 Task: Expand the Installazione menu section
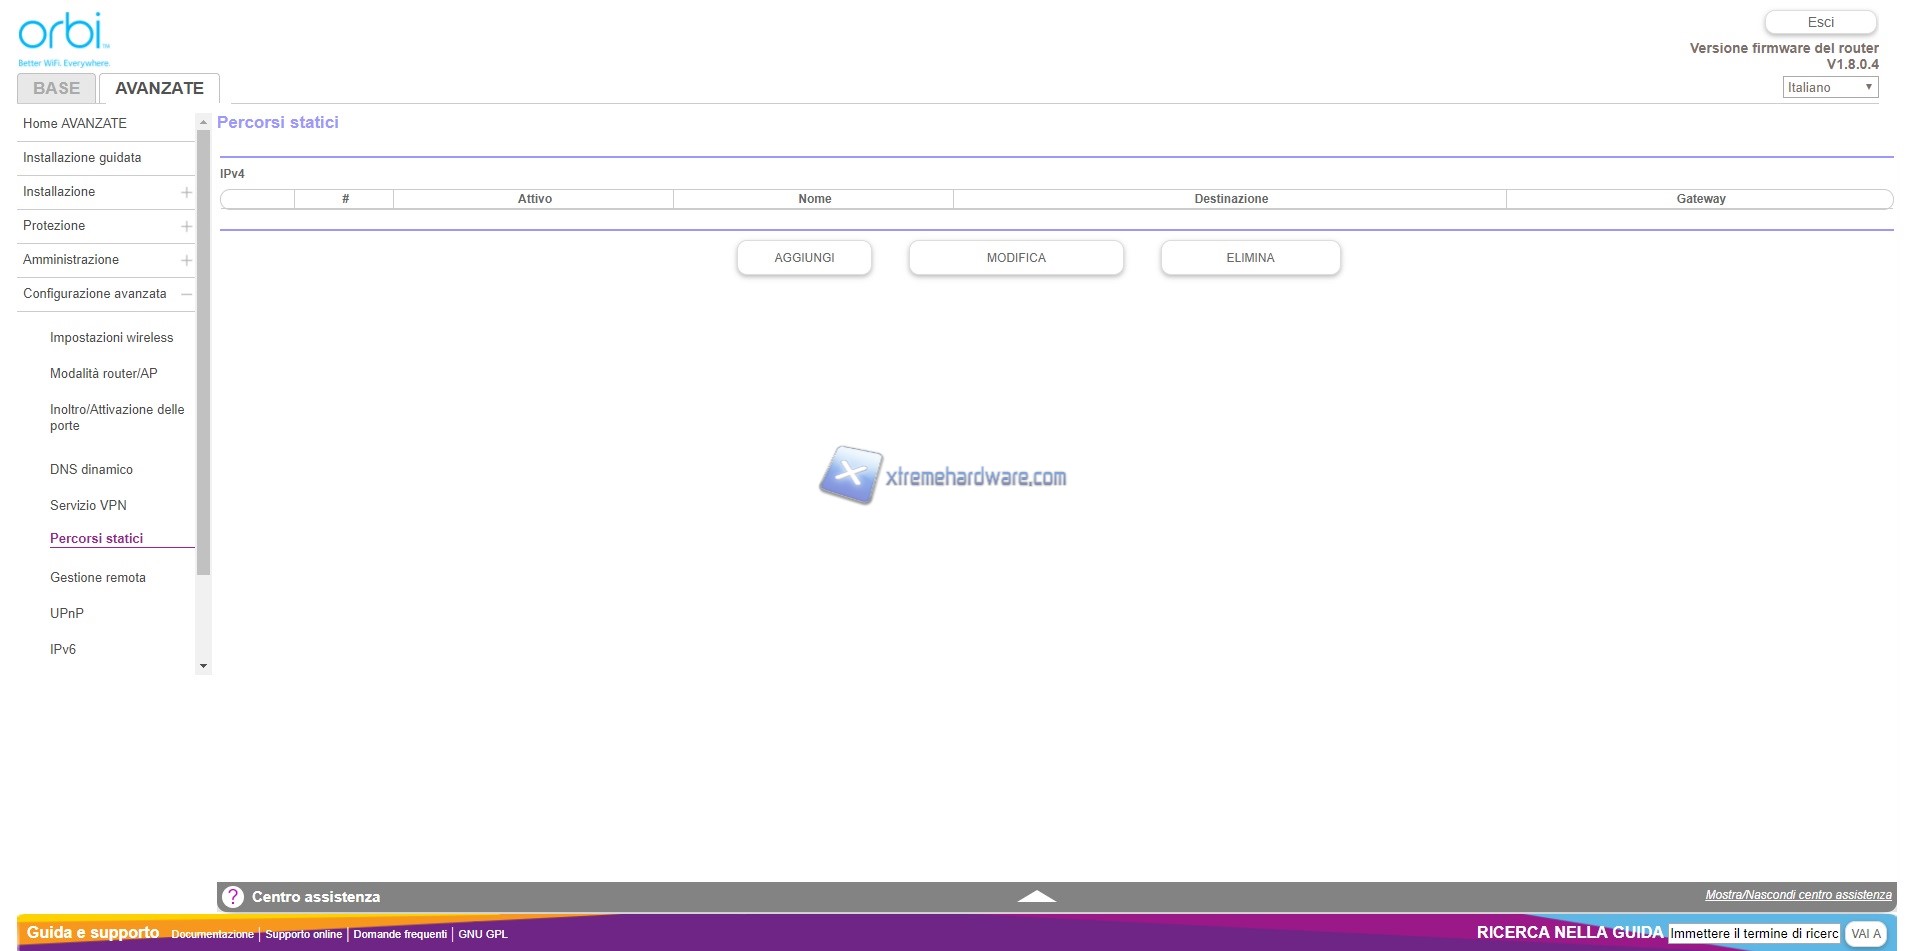pos(186,192)
